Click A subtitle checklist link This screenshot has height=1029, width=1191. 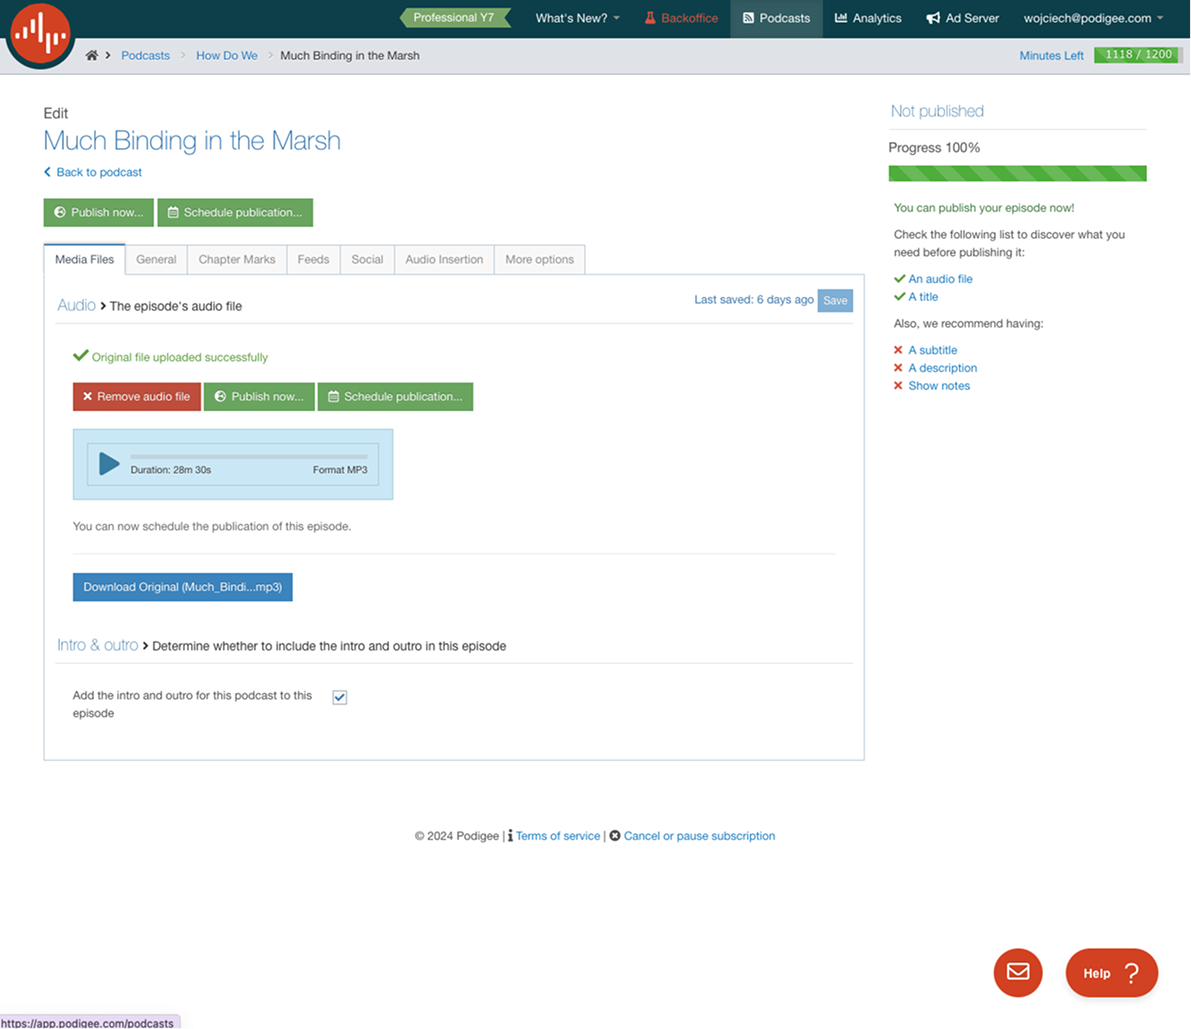tap(933, 350)
